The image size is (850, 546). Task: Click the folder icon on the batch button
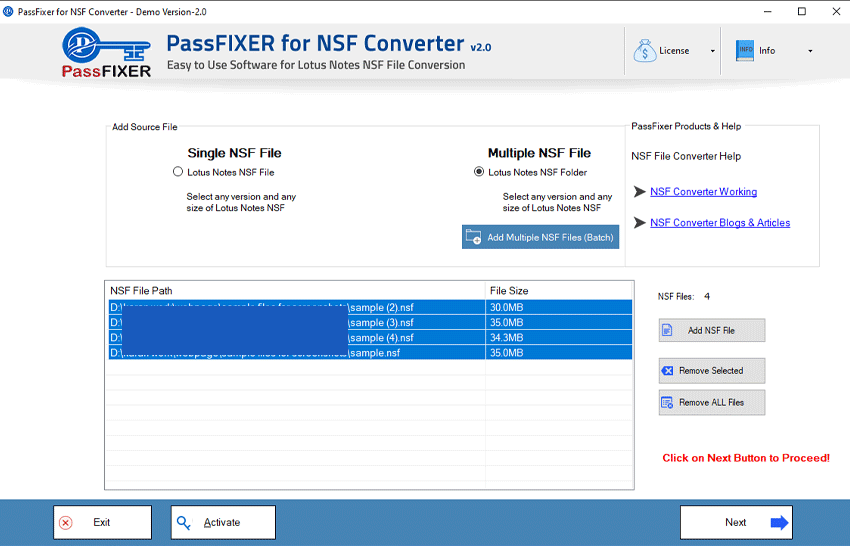[473, 237]
